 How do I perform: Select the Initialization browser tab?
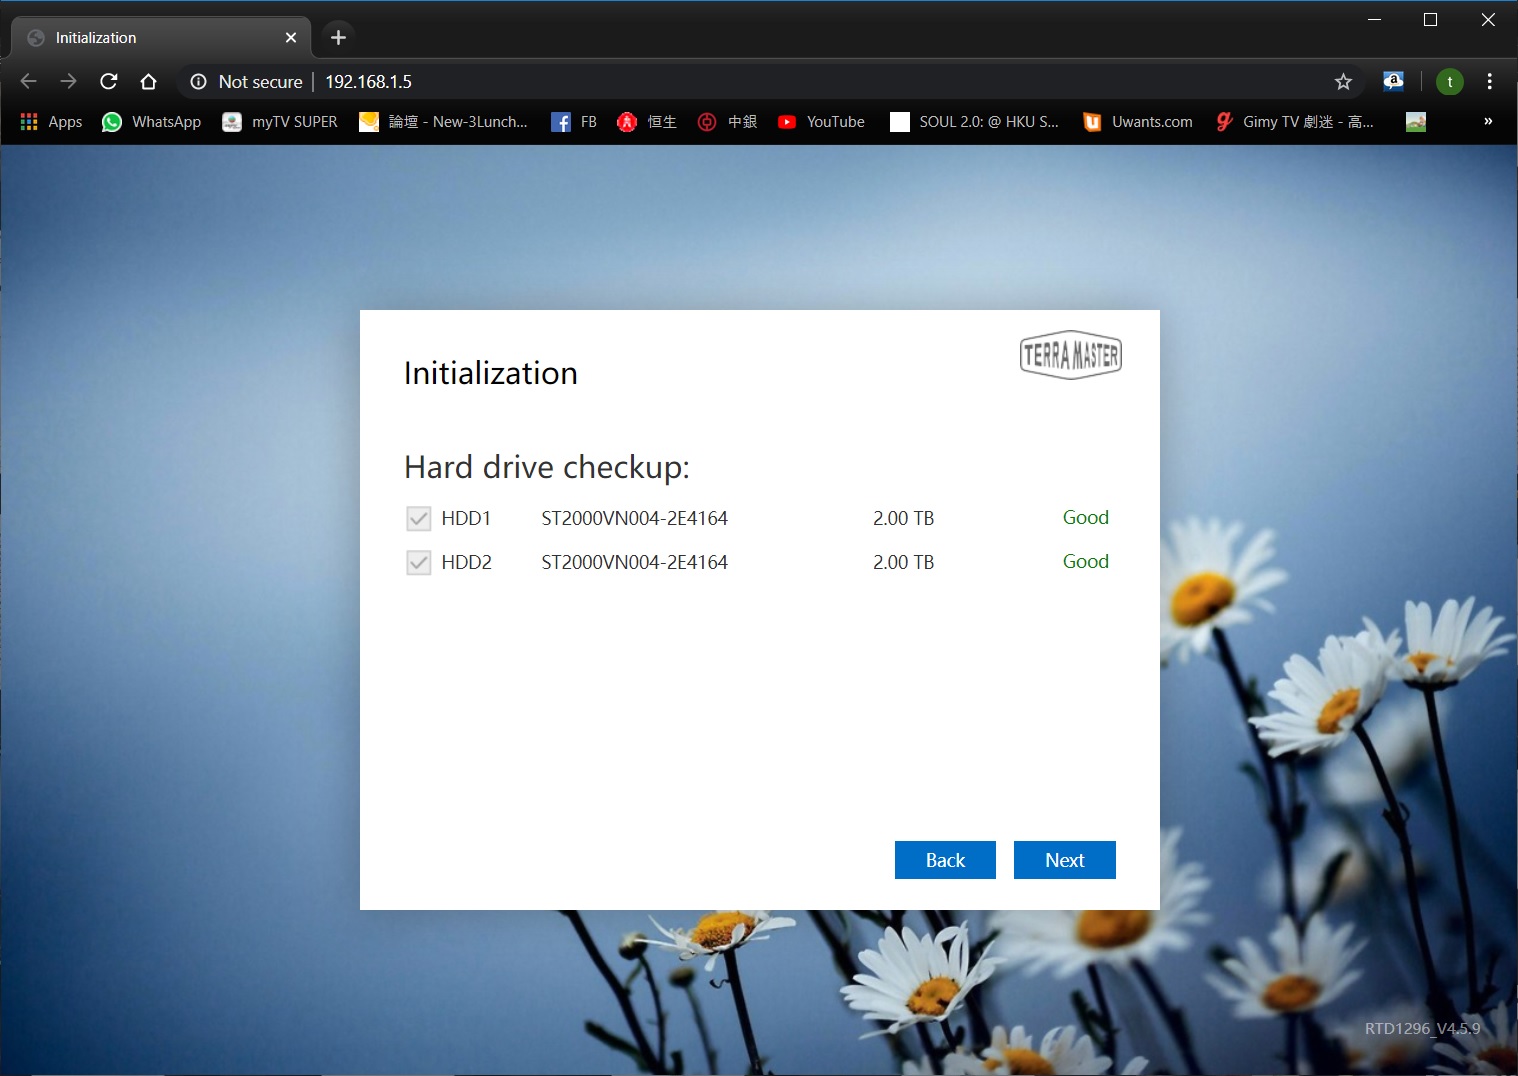150,38
